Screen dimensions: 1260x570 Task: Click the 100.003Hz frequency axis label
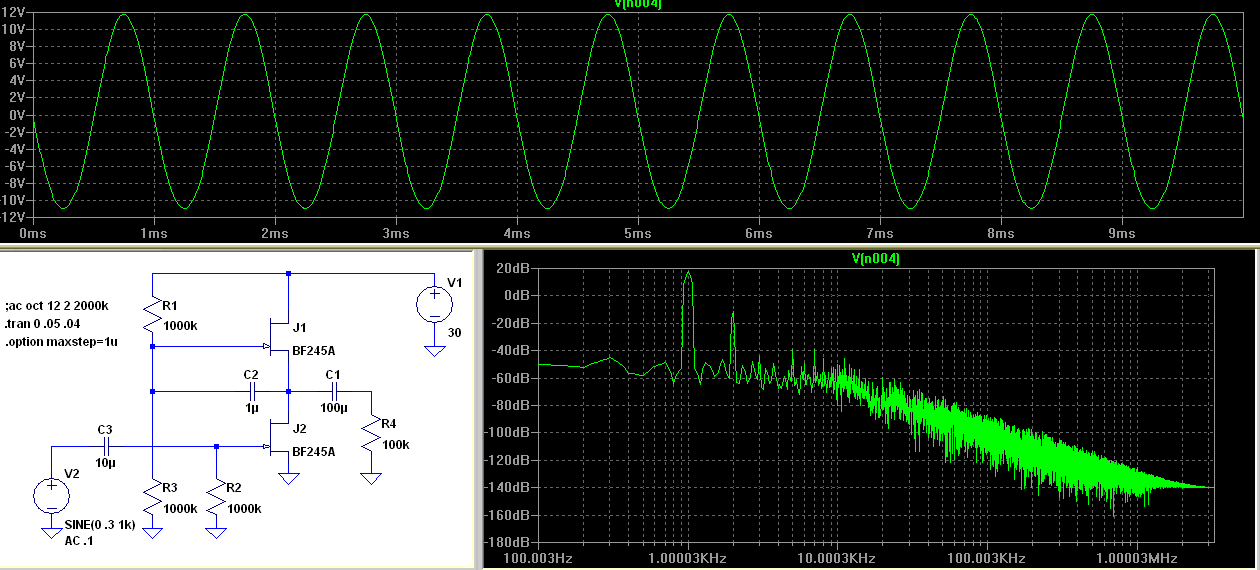tap(538, 558)
